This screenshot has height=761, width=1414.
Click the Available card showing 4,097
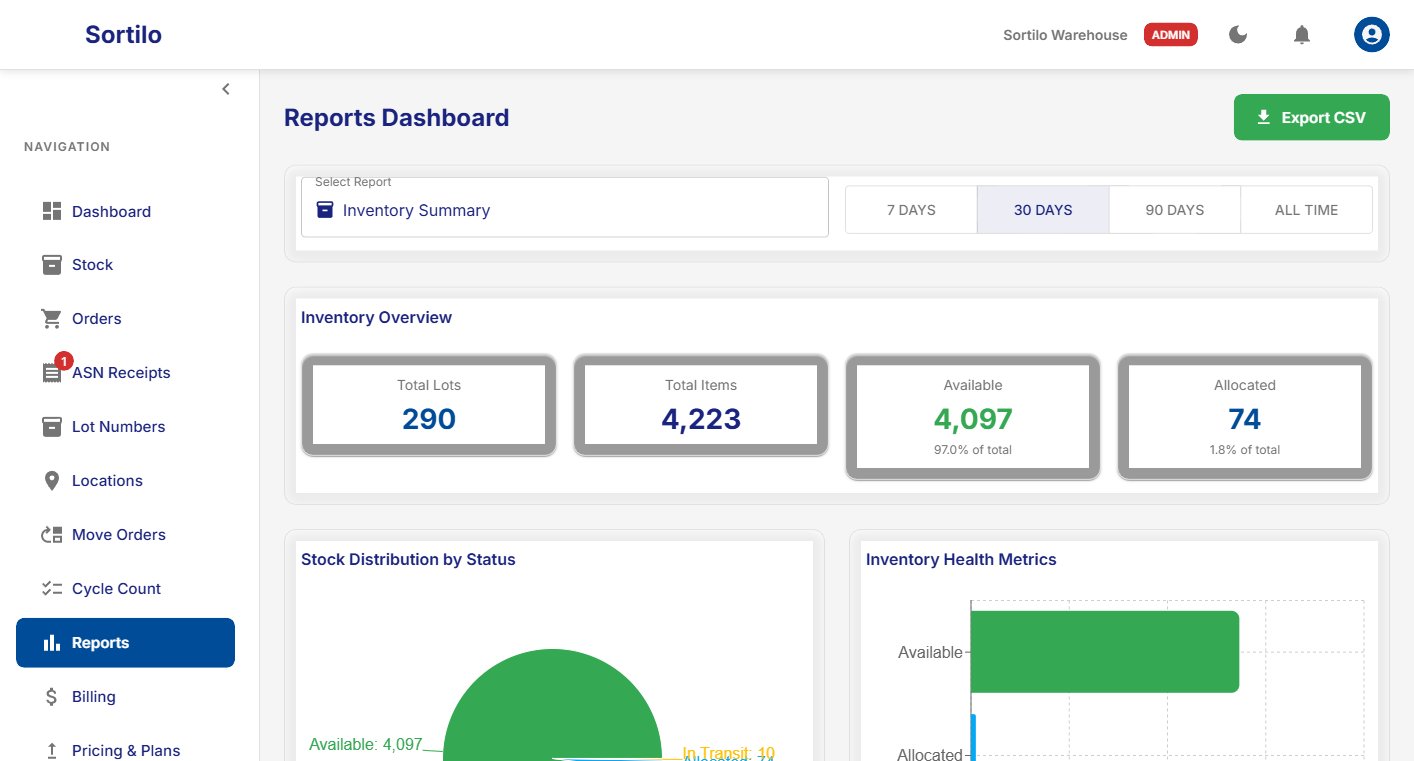(973, 417)
